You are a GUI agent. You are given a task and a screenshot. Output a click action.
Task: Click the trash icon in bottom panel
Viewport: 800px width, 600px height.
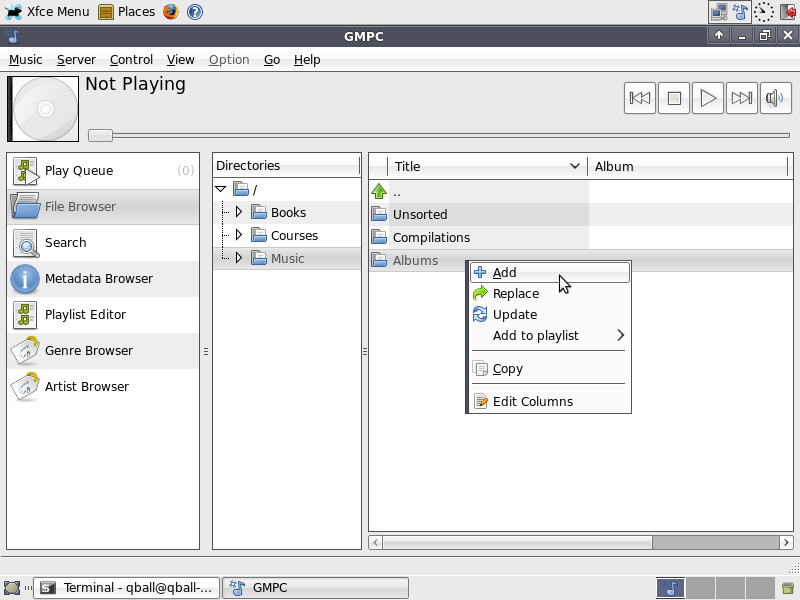click(788, 588)
